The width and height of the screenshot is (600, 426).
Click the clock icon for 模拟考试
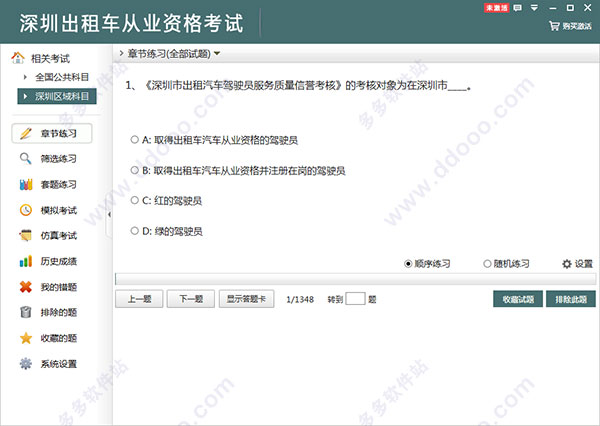pos(26,210)
